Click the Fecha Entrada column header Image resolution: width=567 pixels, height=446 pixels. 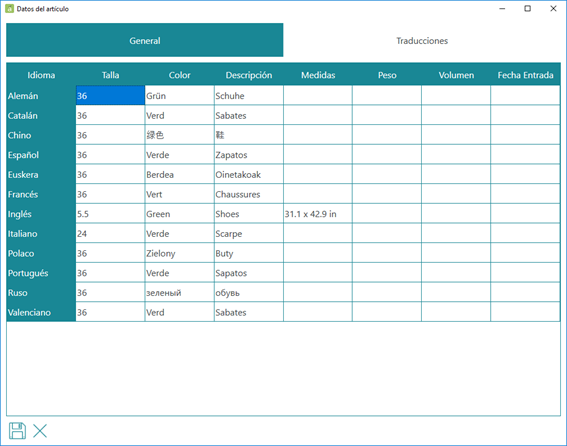pos(525,75)
